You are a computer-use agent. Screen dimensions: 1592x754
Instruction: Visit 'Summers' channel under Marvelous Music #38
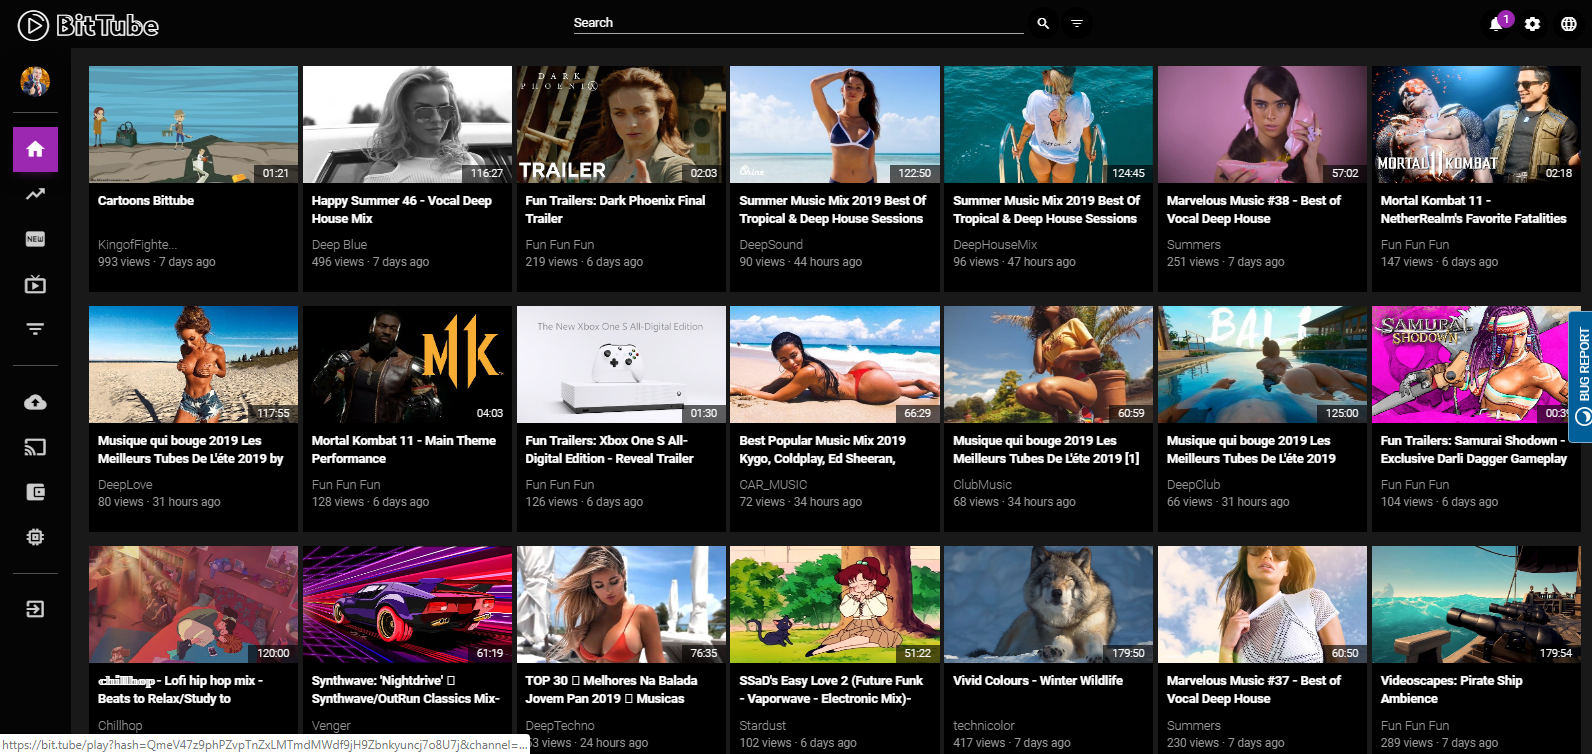point(1194,244)
